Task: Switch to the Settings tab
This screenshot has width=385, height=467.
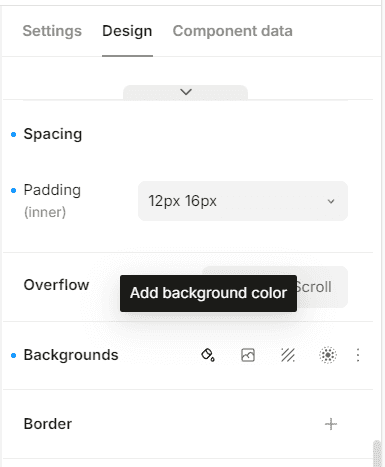Action: point(52,31)
